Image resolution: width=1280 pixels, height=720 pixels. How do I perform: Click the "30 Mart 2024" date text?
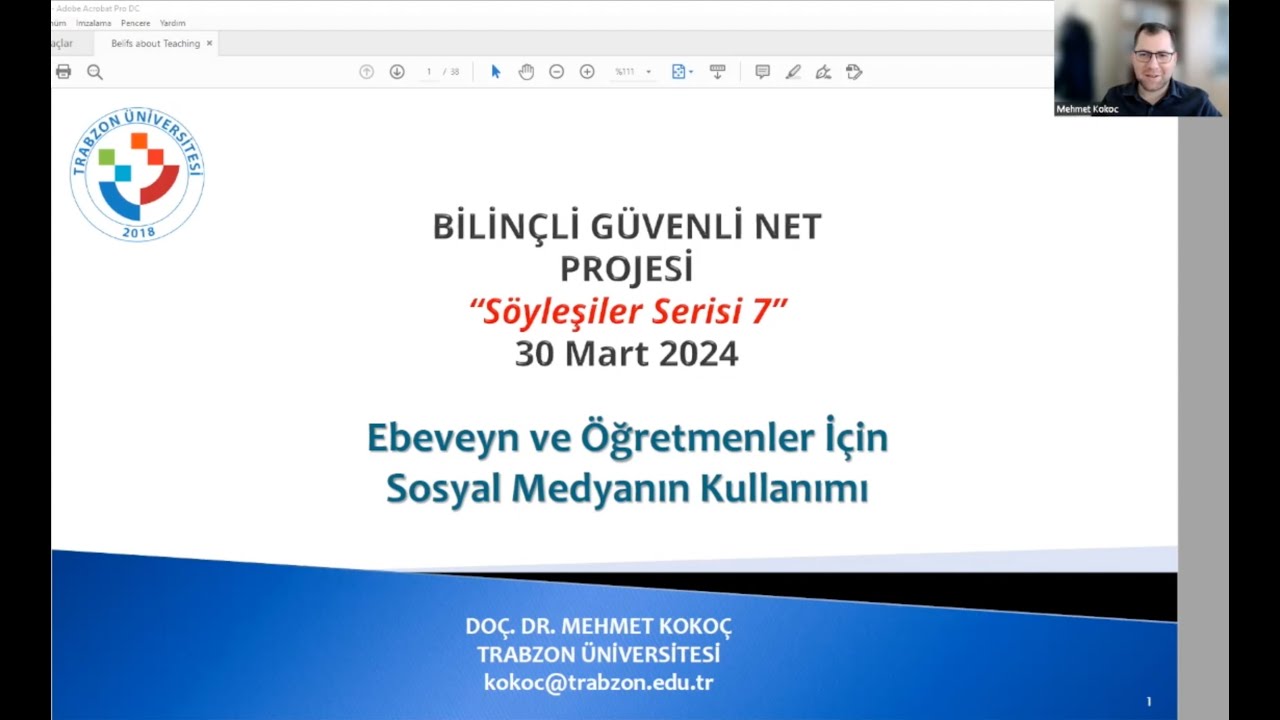point(626,353)
